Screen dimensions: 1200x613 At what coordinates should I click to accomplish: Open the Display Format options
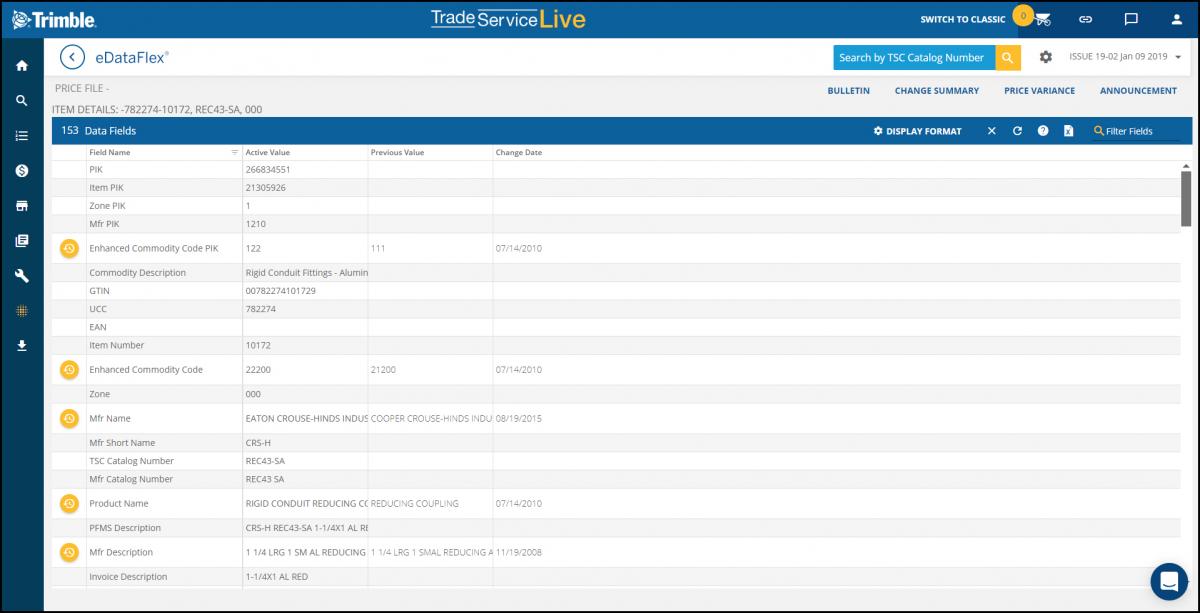917,131
